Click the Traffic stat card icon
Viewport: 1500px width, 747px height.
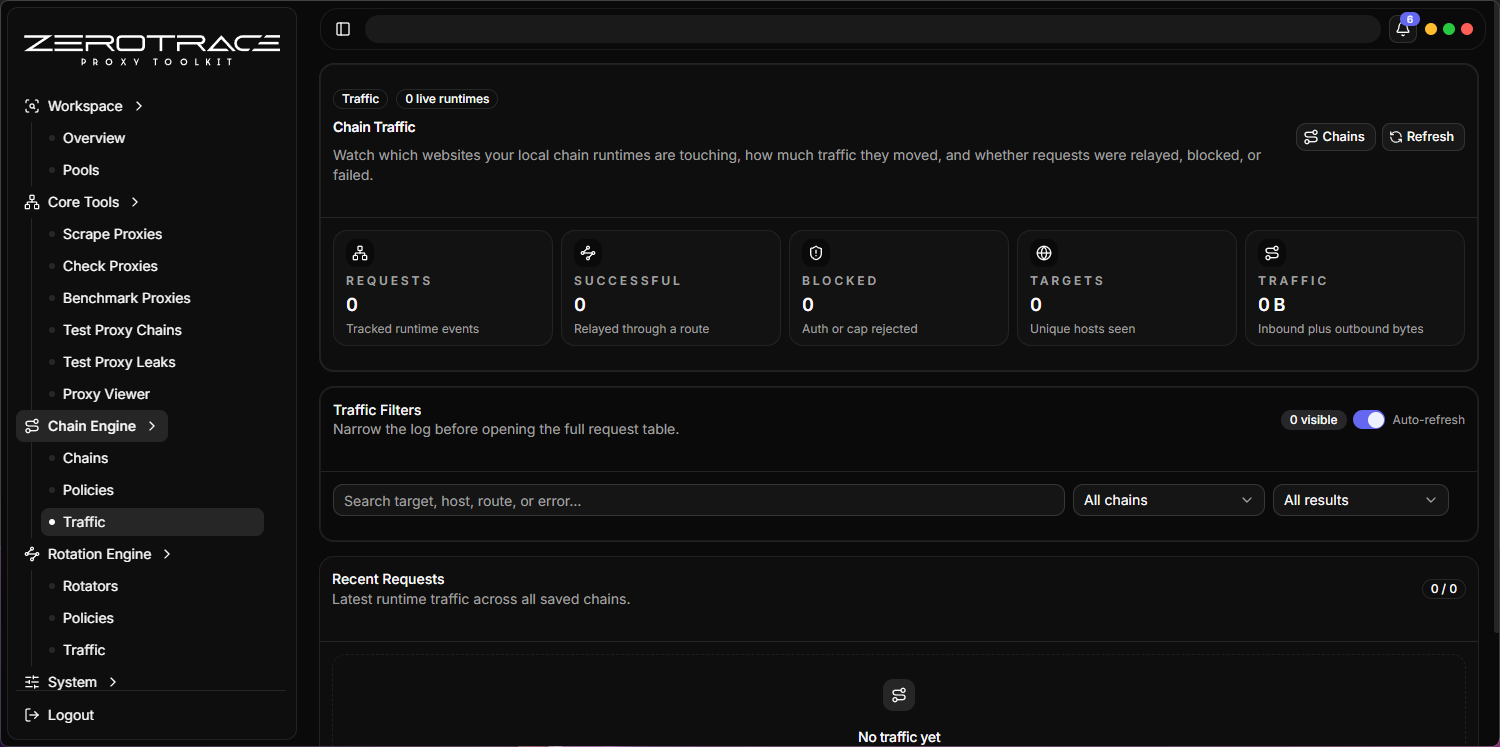[x=1272, y=253]
